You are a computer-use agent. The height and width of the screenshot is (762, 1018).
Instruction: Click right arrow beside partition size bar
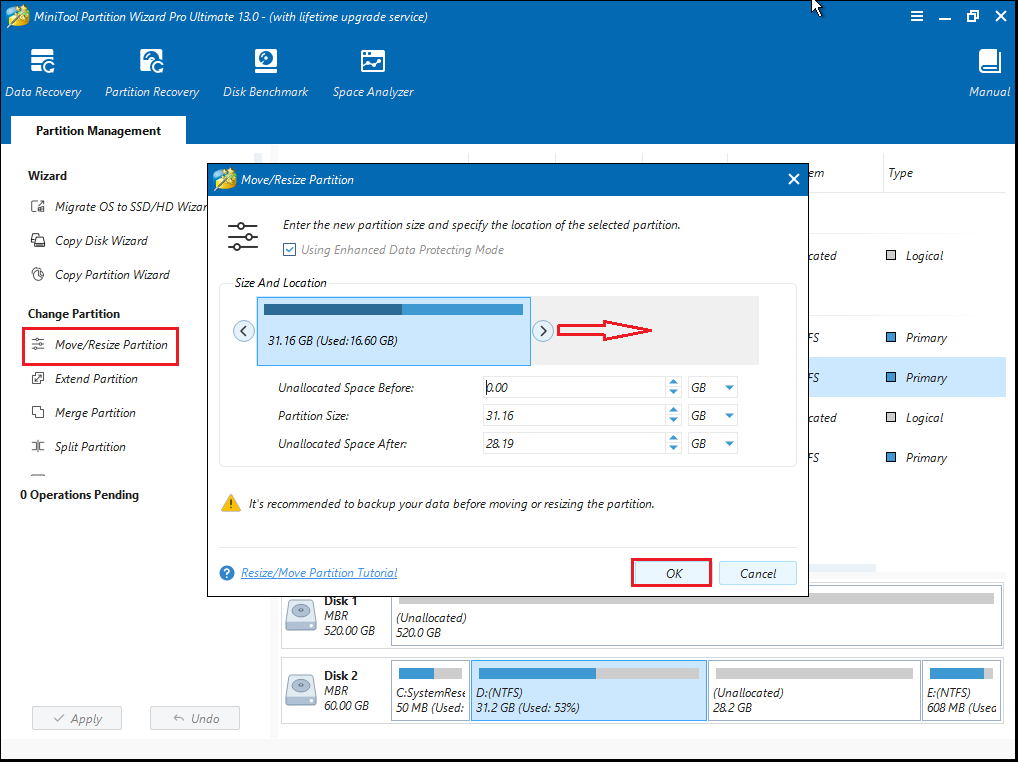point(542,331)
